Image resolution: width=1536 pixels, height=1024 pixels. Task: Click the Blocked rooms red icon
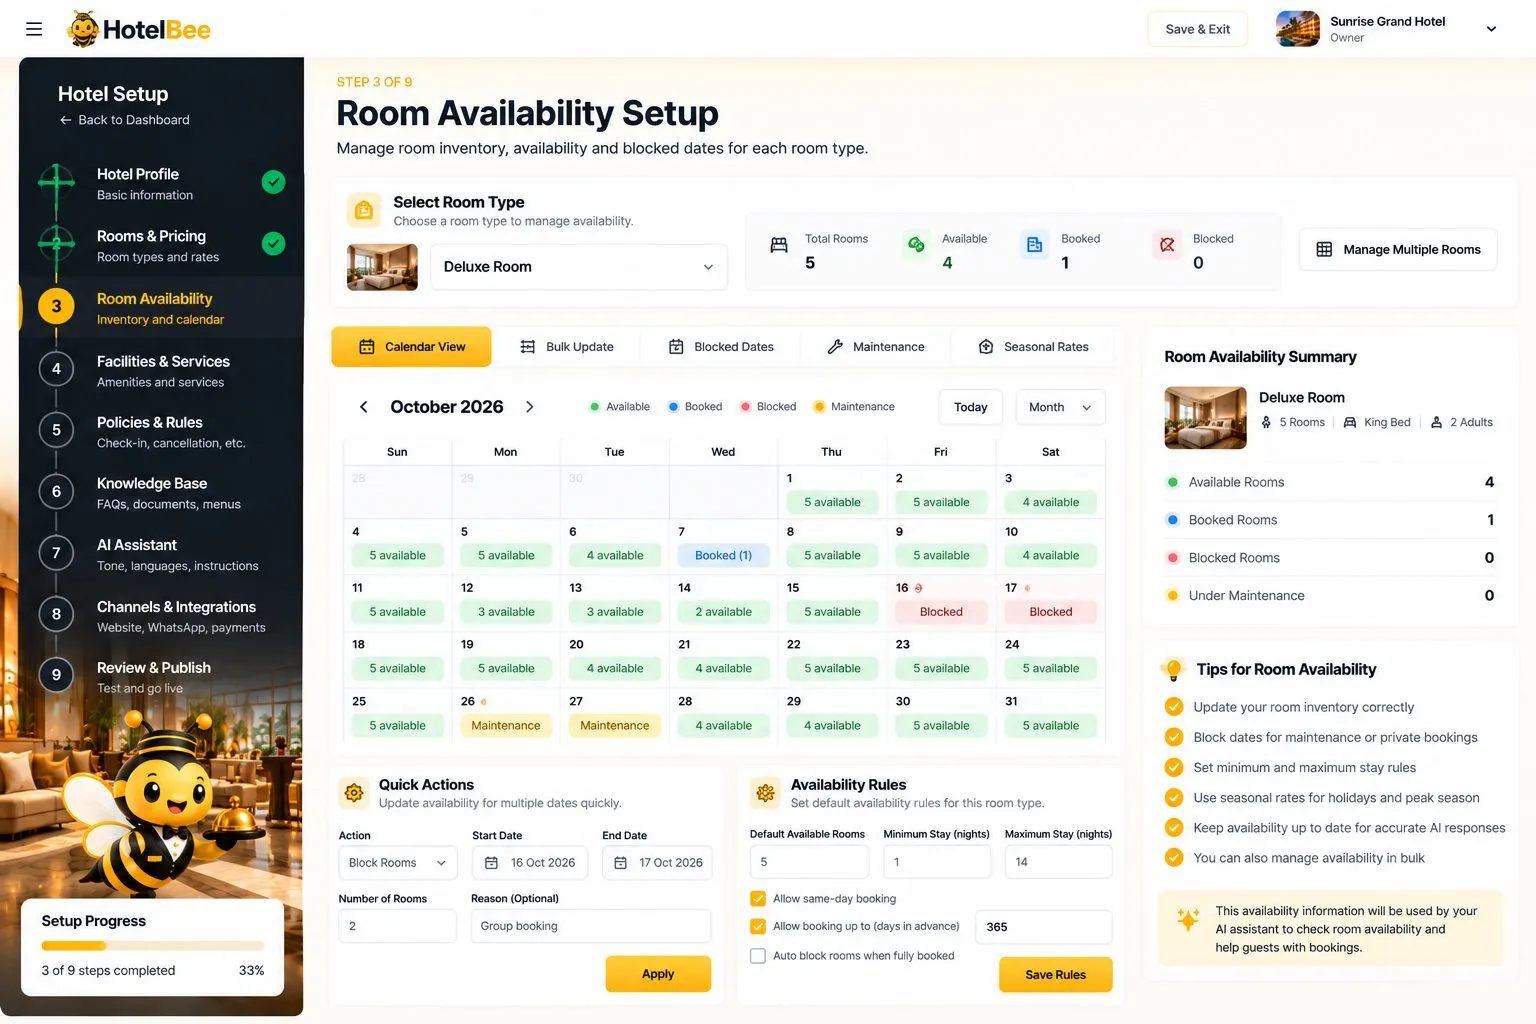1167,244
